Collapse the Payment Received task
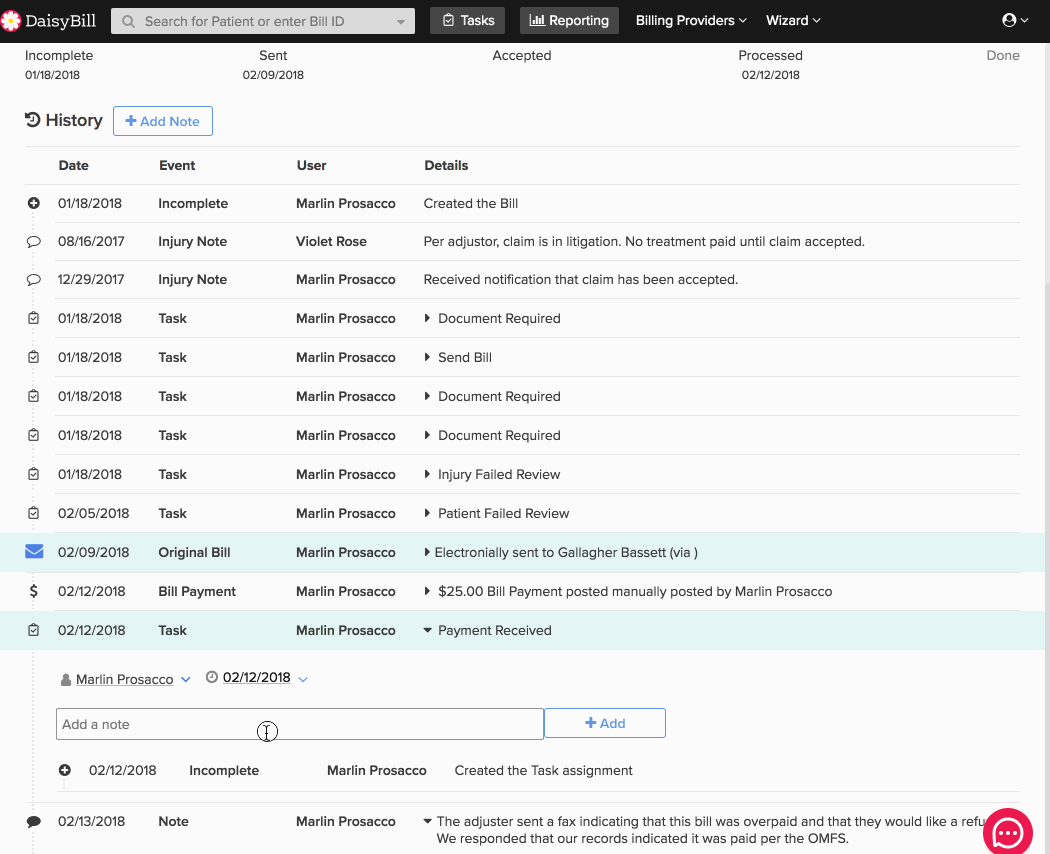Viewport: 1050px width, 854px height. pos(427,630)
